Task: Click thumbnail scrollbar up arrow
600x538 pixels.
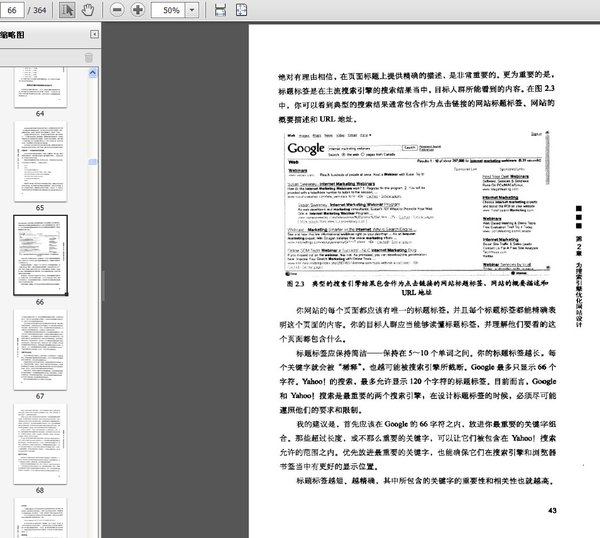Action: coord(93,73)
